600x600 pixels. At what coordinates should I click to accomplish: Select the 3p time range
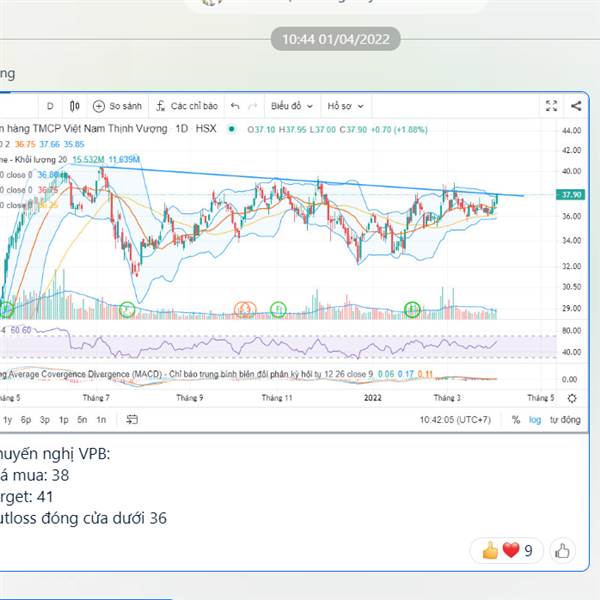[x=45, y=420]
